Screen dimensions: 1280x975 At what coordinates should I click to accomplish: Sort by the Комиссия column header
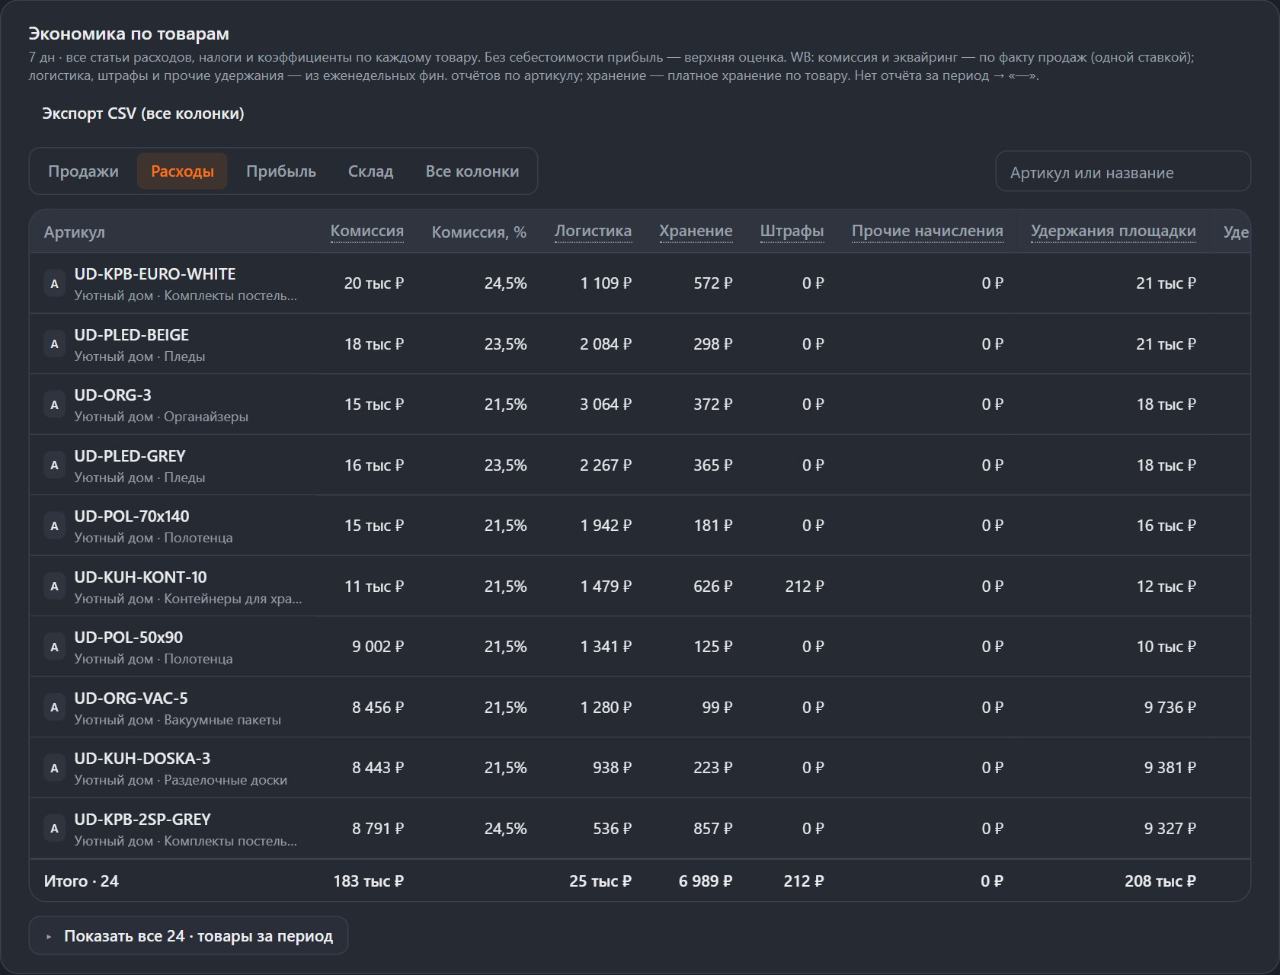(367, 231)
